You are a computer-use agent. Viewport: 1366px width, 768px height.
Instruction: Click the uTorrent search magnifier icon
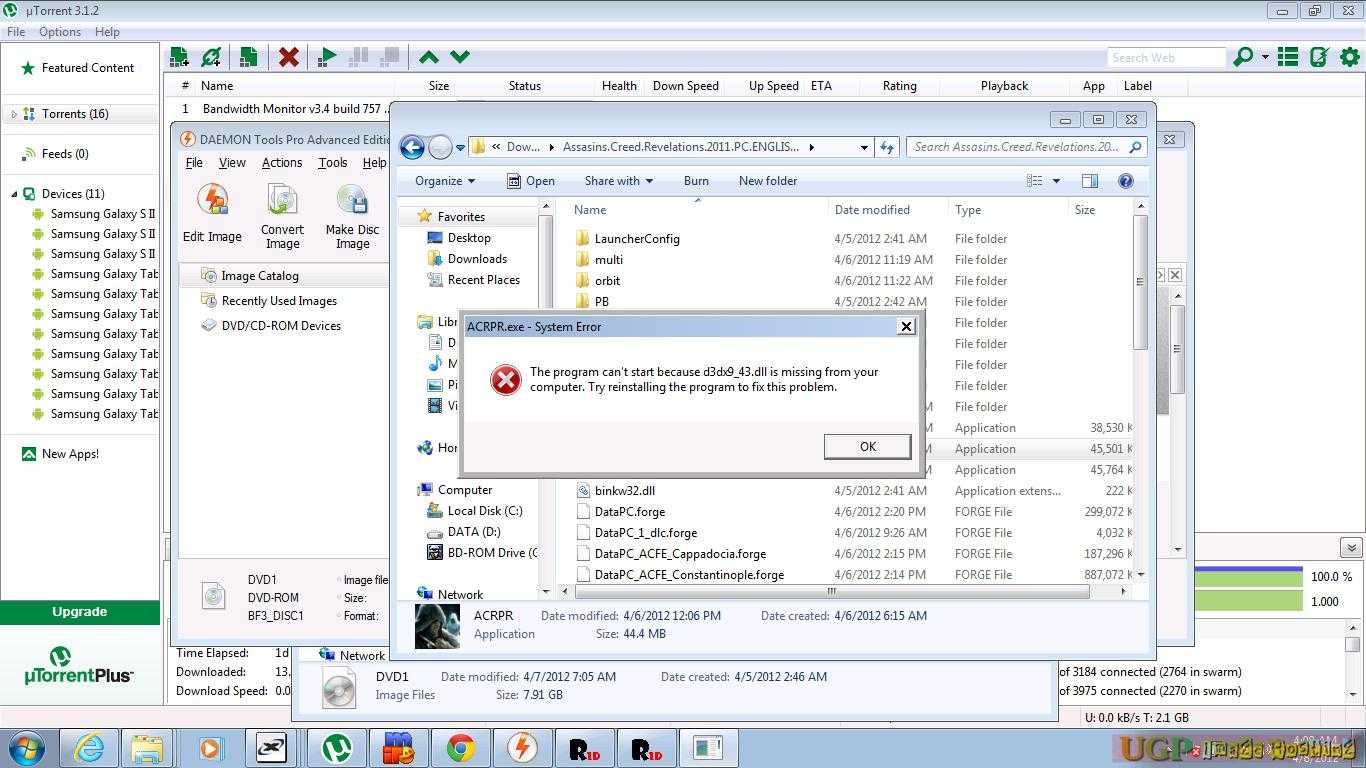tap(1243, 57)
